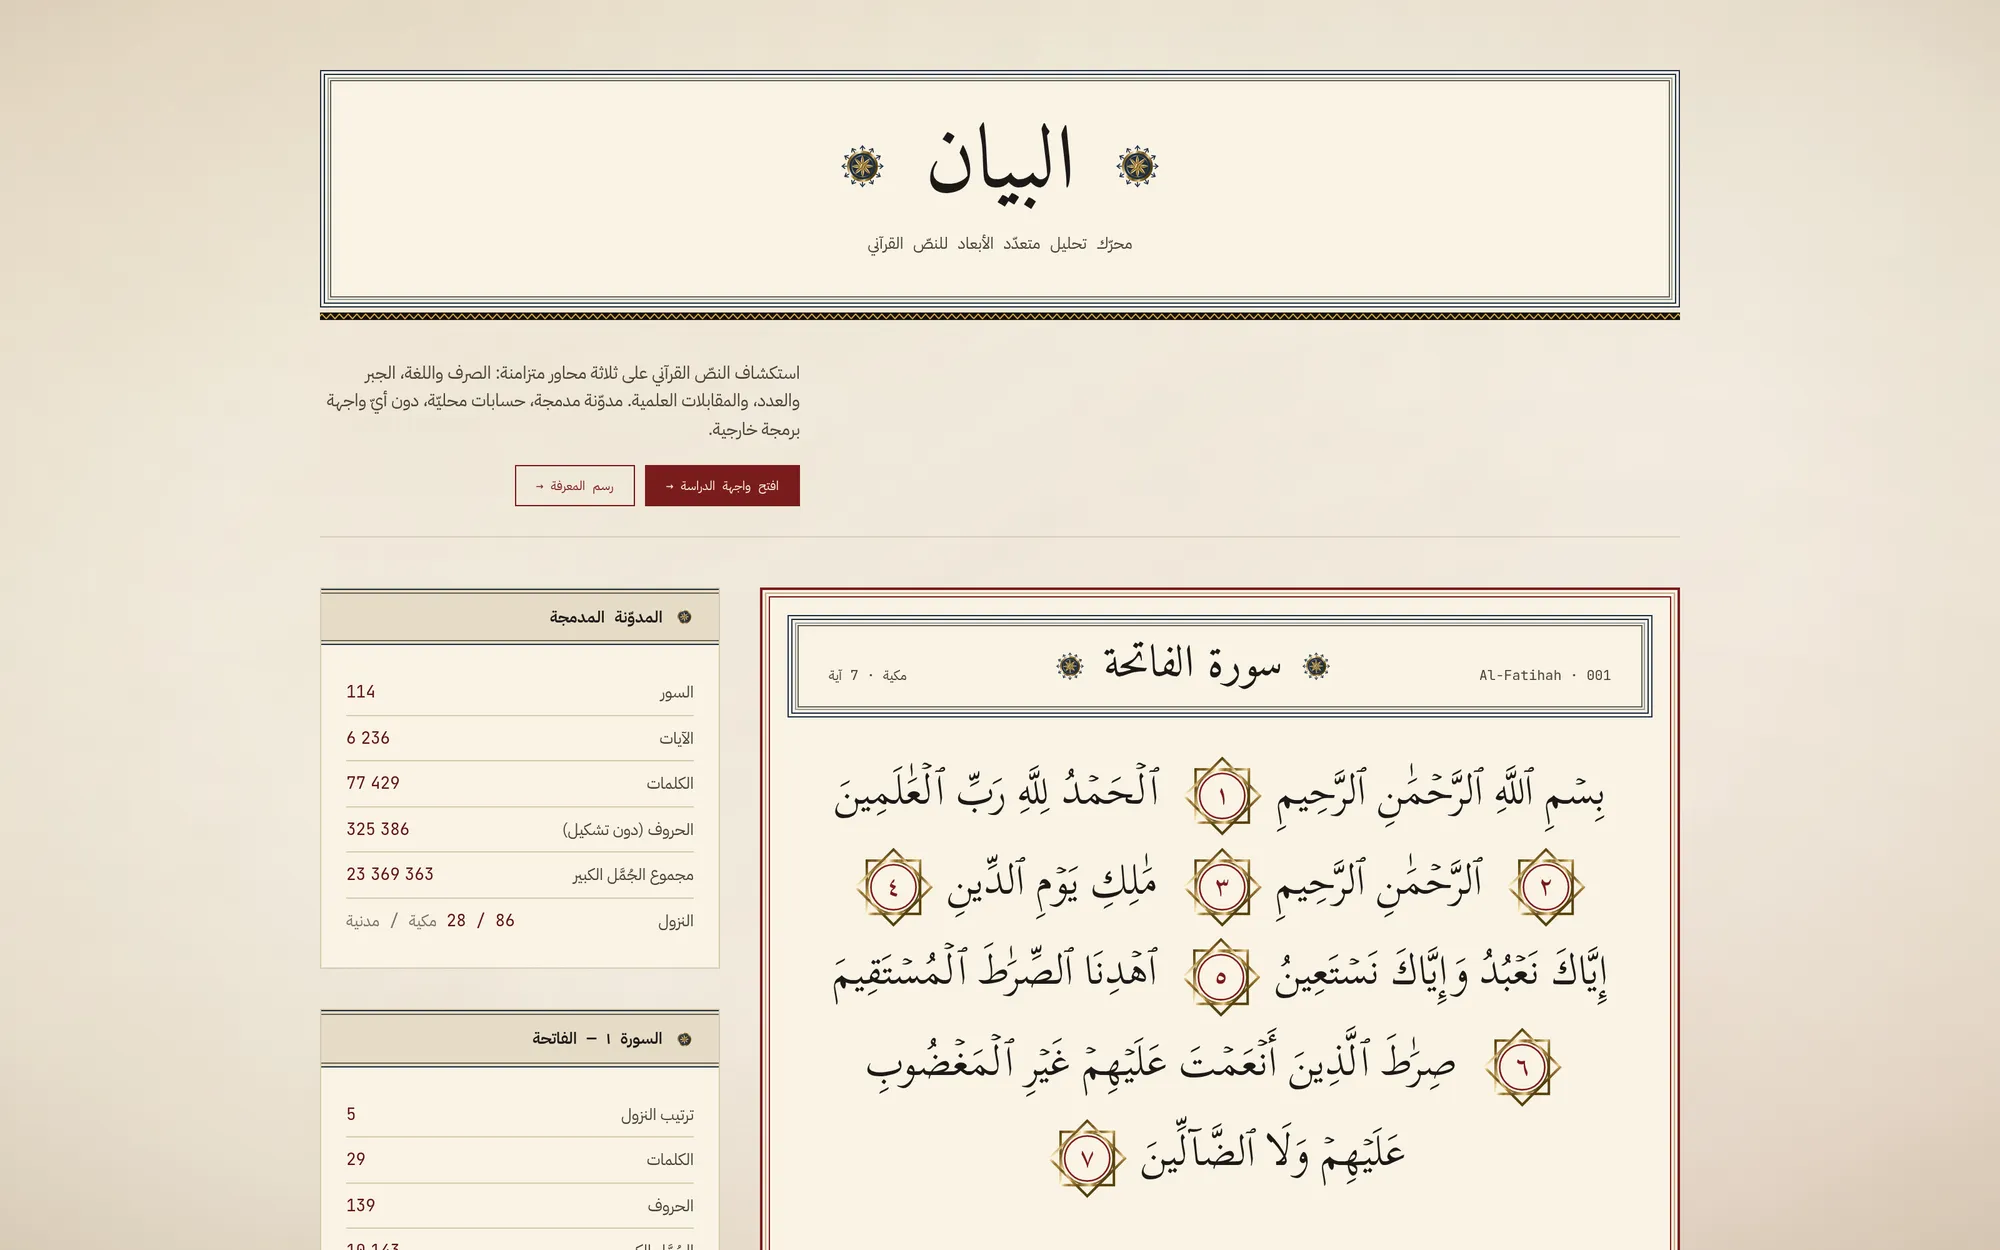Click the السور count value 114
This screenshot has width=2000, height=1250.
[x=361, y=692]
